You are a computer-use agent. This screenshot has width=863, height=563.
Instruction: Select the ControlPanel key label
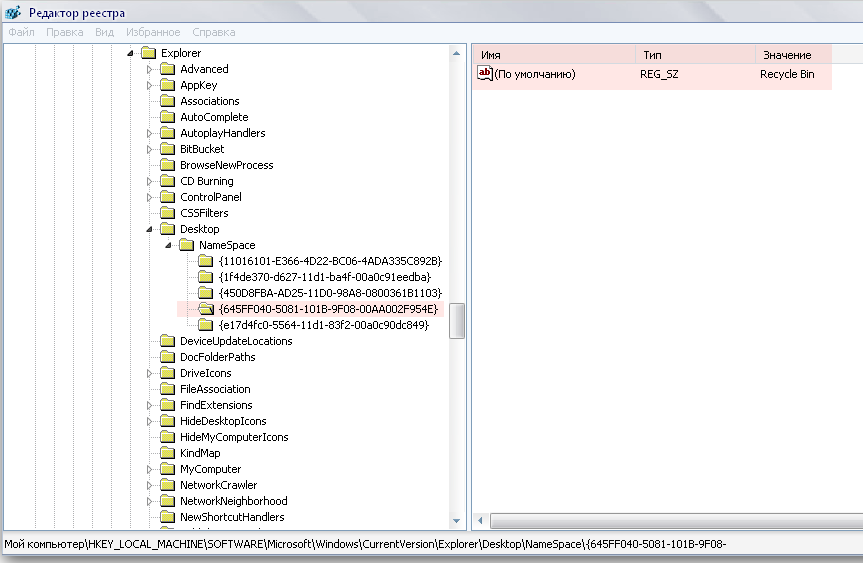[x=211, y=197]
